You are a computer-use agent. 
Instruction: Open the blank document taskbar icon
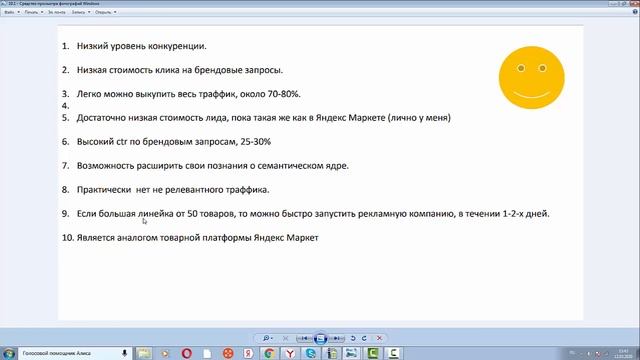point(207,353)
